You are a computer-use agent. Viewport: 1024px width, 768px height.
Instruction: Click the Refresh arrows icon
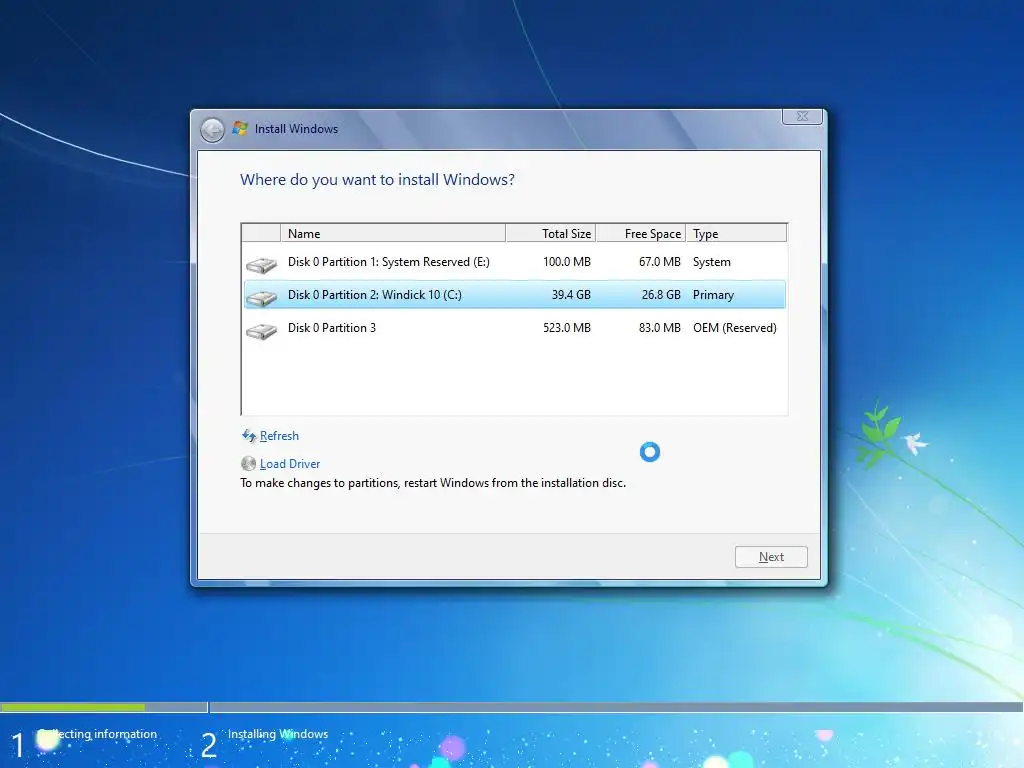[x=249, y=436]
